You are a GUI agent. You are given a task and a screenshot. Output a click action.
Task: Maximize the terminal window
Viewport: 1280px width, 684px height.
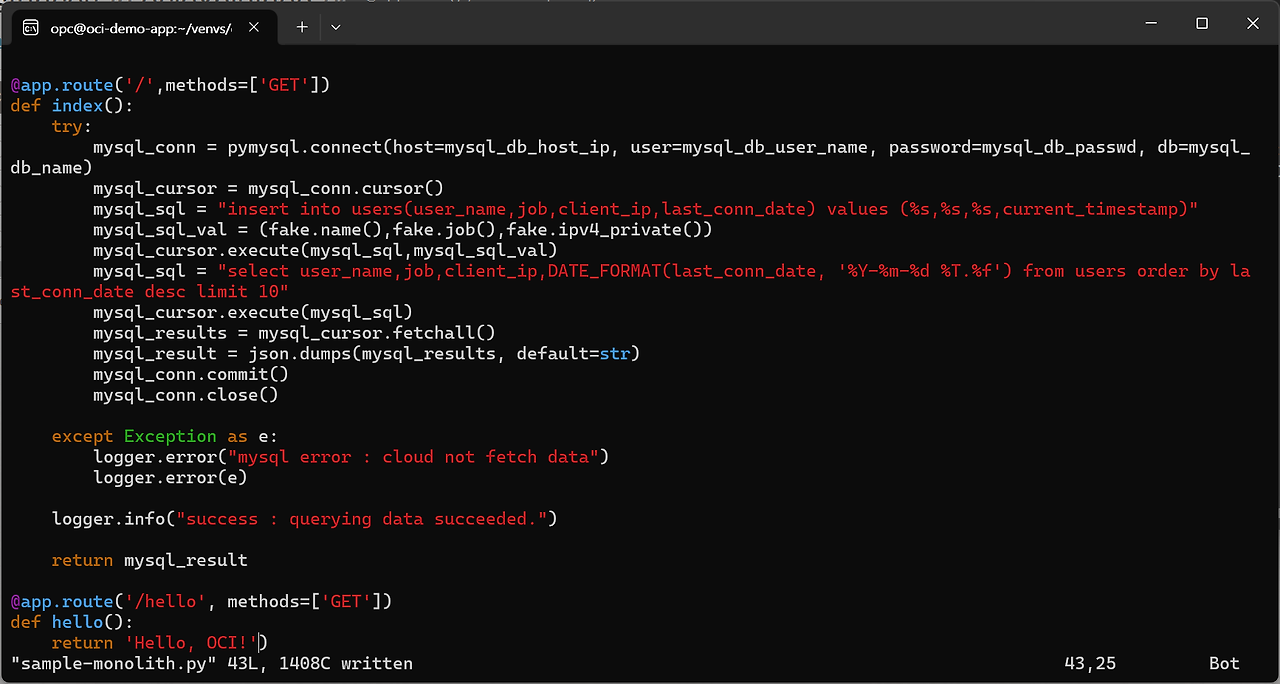1202,24
